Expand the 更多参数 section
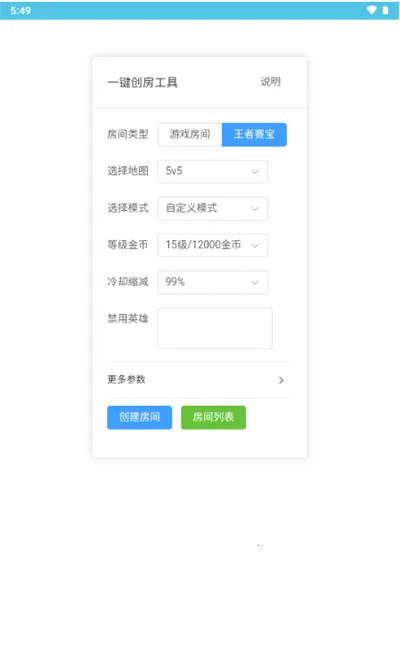This screenshot has width=400, height=645. tap(200, 380)
